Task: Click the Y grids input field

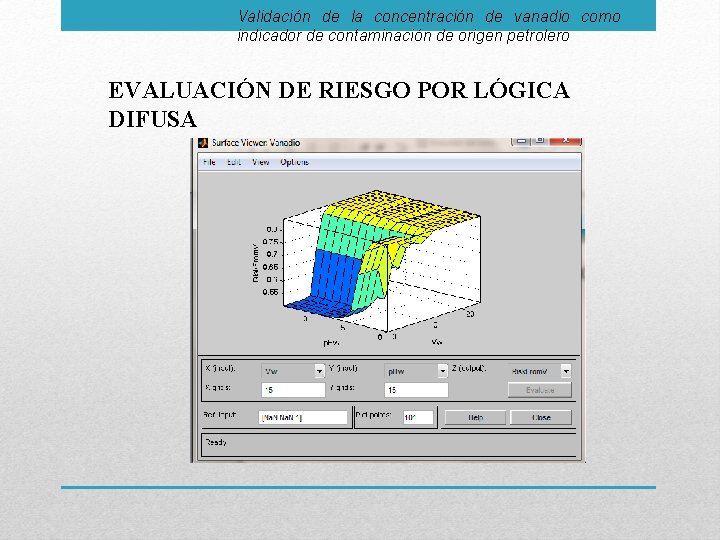Action: (x=416, y=390)
